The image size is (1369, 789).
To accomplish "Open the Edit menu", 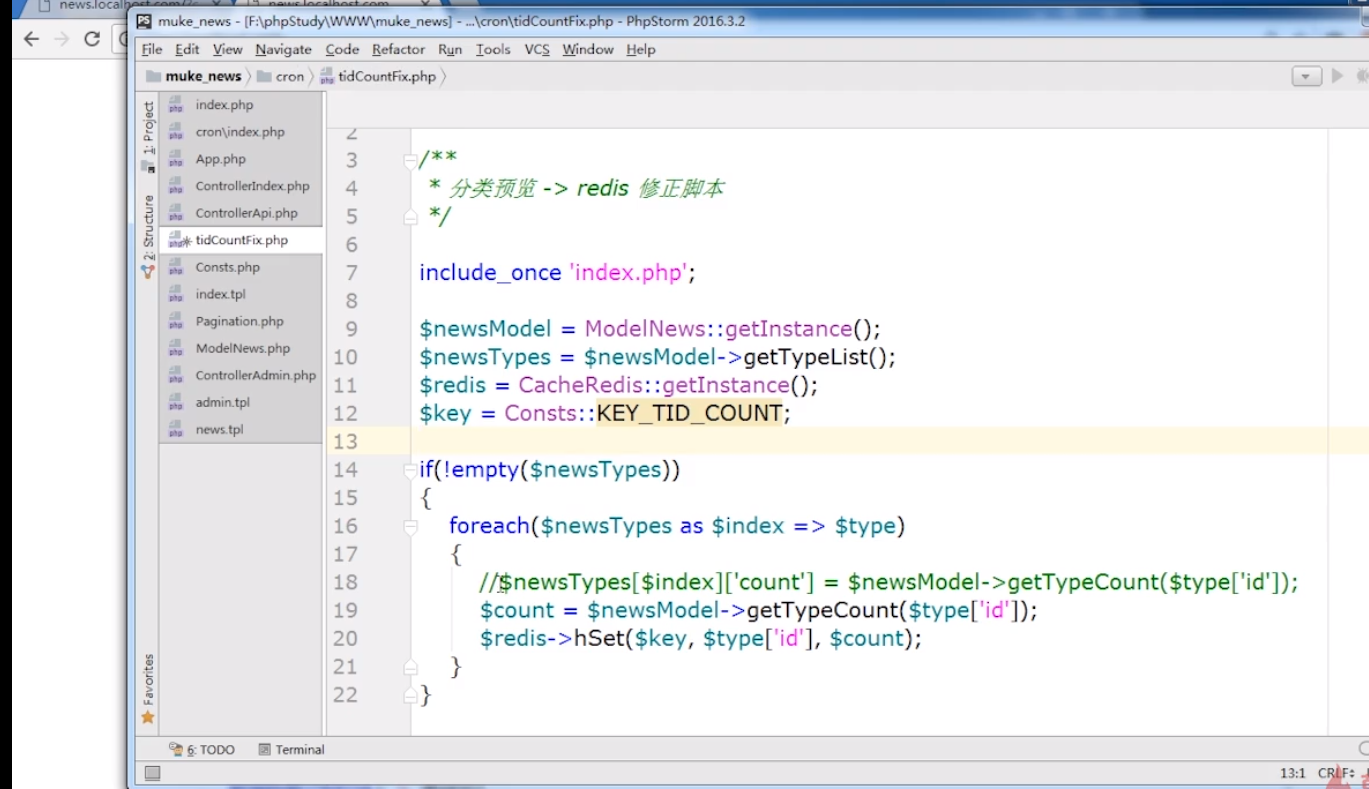I will point(187,49).
